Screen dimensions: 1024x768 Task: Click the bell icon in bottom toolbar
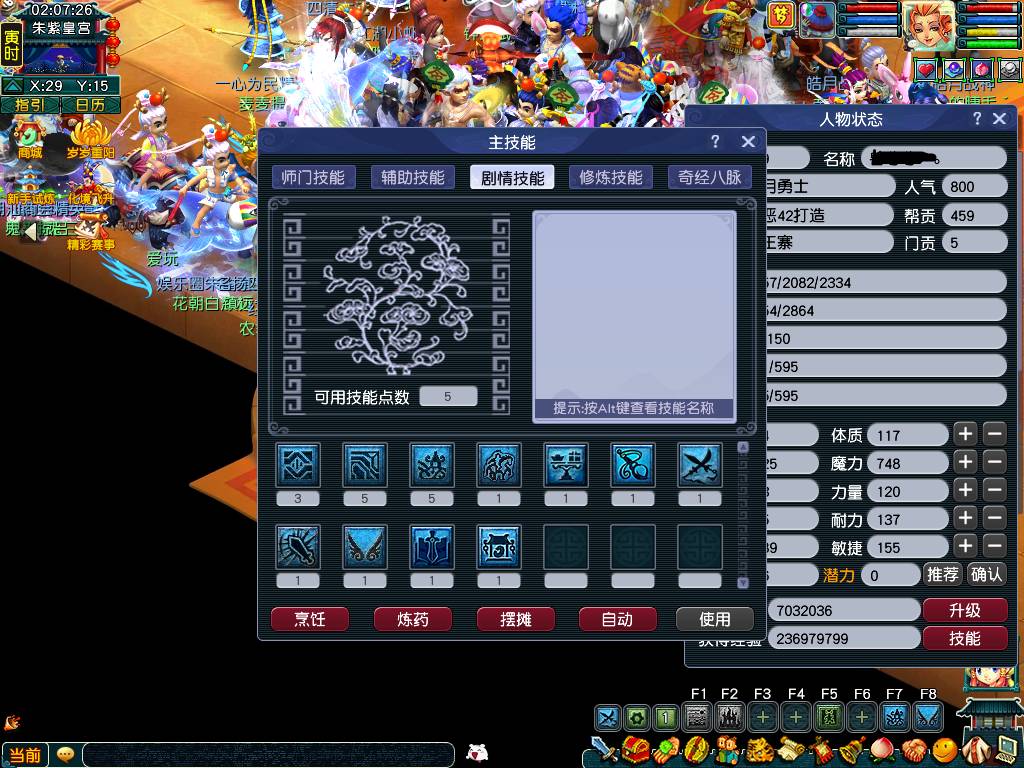[x=852, y=752]
